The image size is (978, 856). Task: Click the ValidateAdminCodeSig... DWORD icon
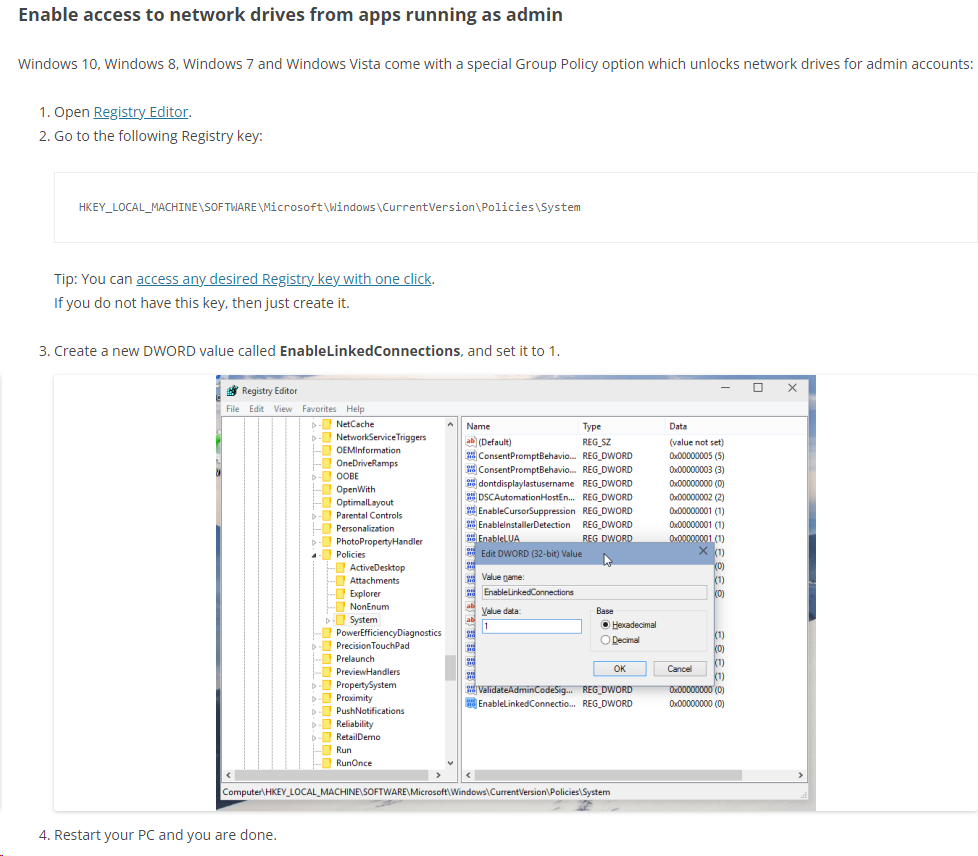[471, 690]
